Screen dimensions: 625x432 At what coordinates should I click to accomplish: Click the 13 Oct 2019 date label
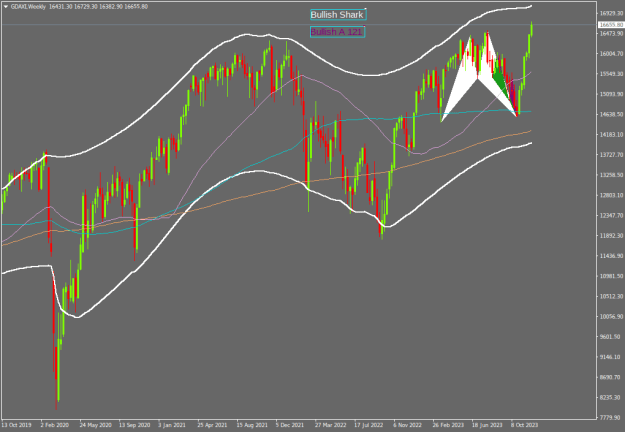tap(16, 425)
